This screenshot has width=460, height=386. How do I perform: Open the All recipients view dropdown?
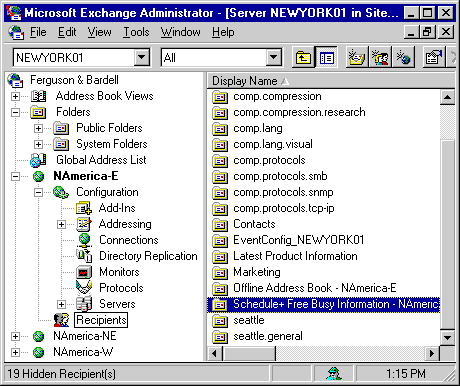pyautogui.click(x=274, y=58)
